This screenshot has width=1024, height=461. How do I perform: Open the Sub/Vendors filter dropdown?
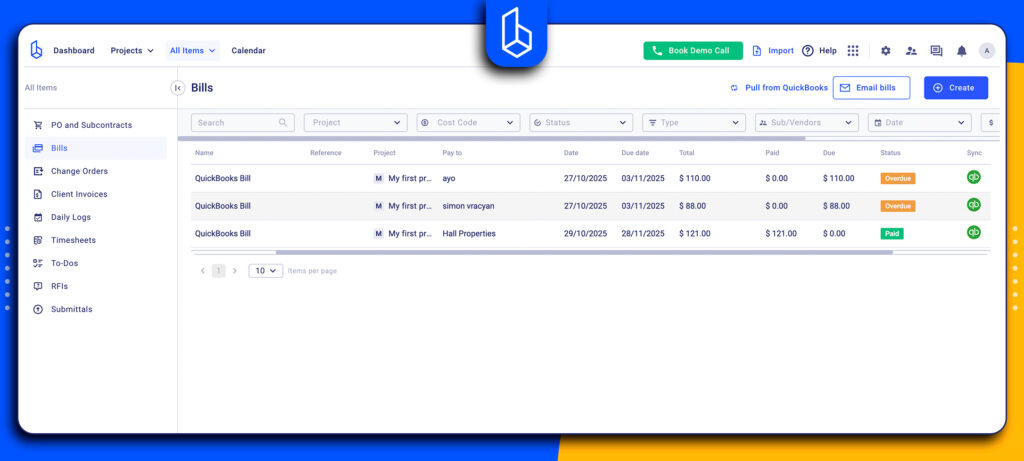click(x=807, y=123)
